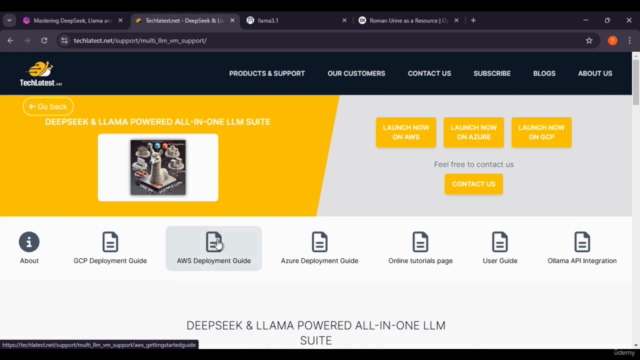Click the page vertical scrollbar thumb
Image resolution: width=640 pixels, height=360 pixels.
636,82
